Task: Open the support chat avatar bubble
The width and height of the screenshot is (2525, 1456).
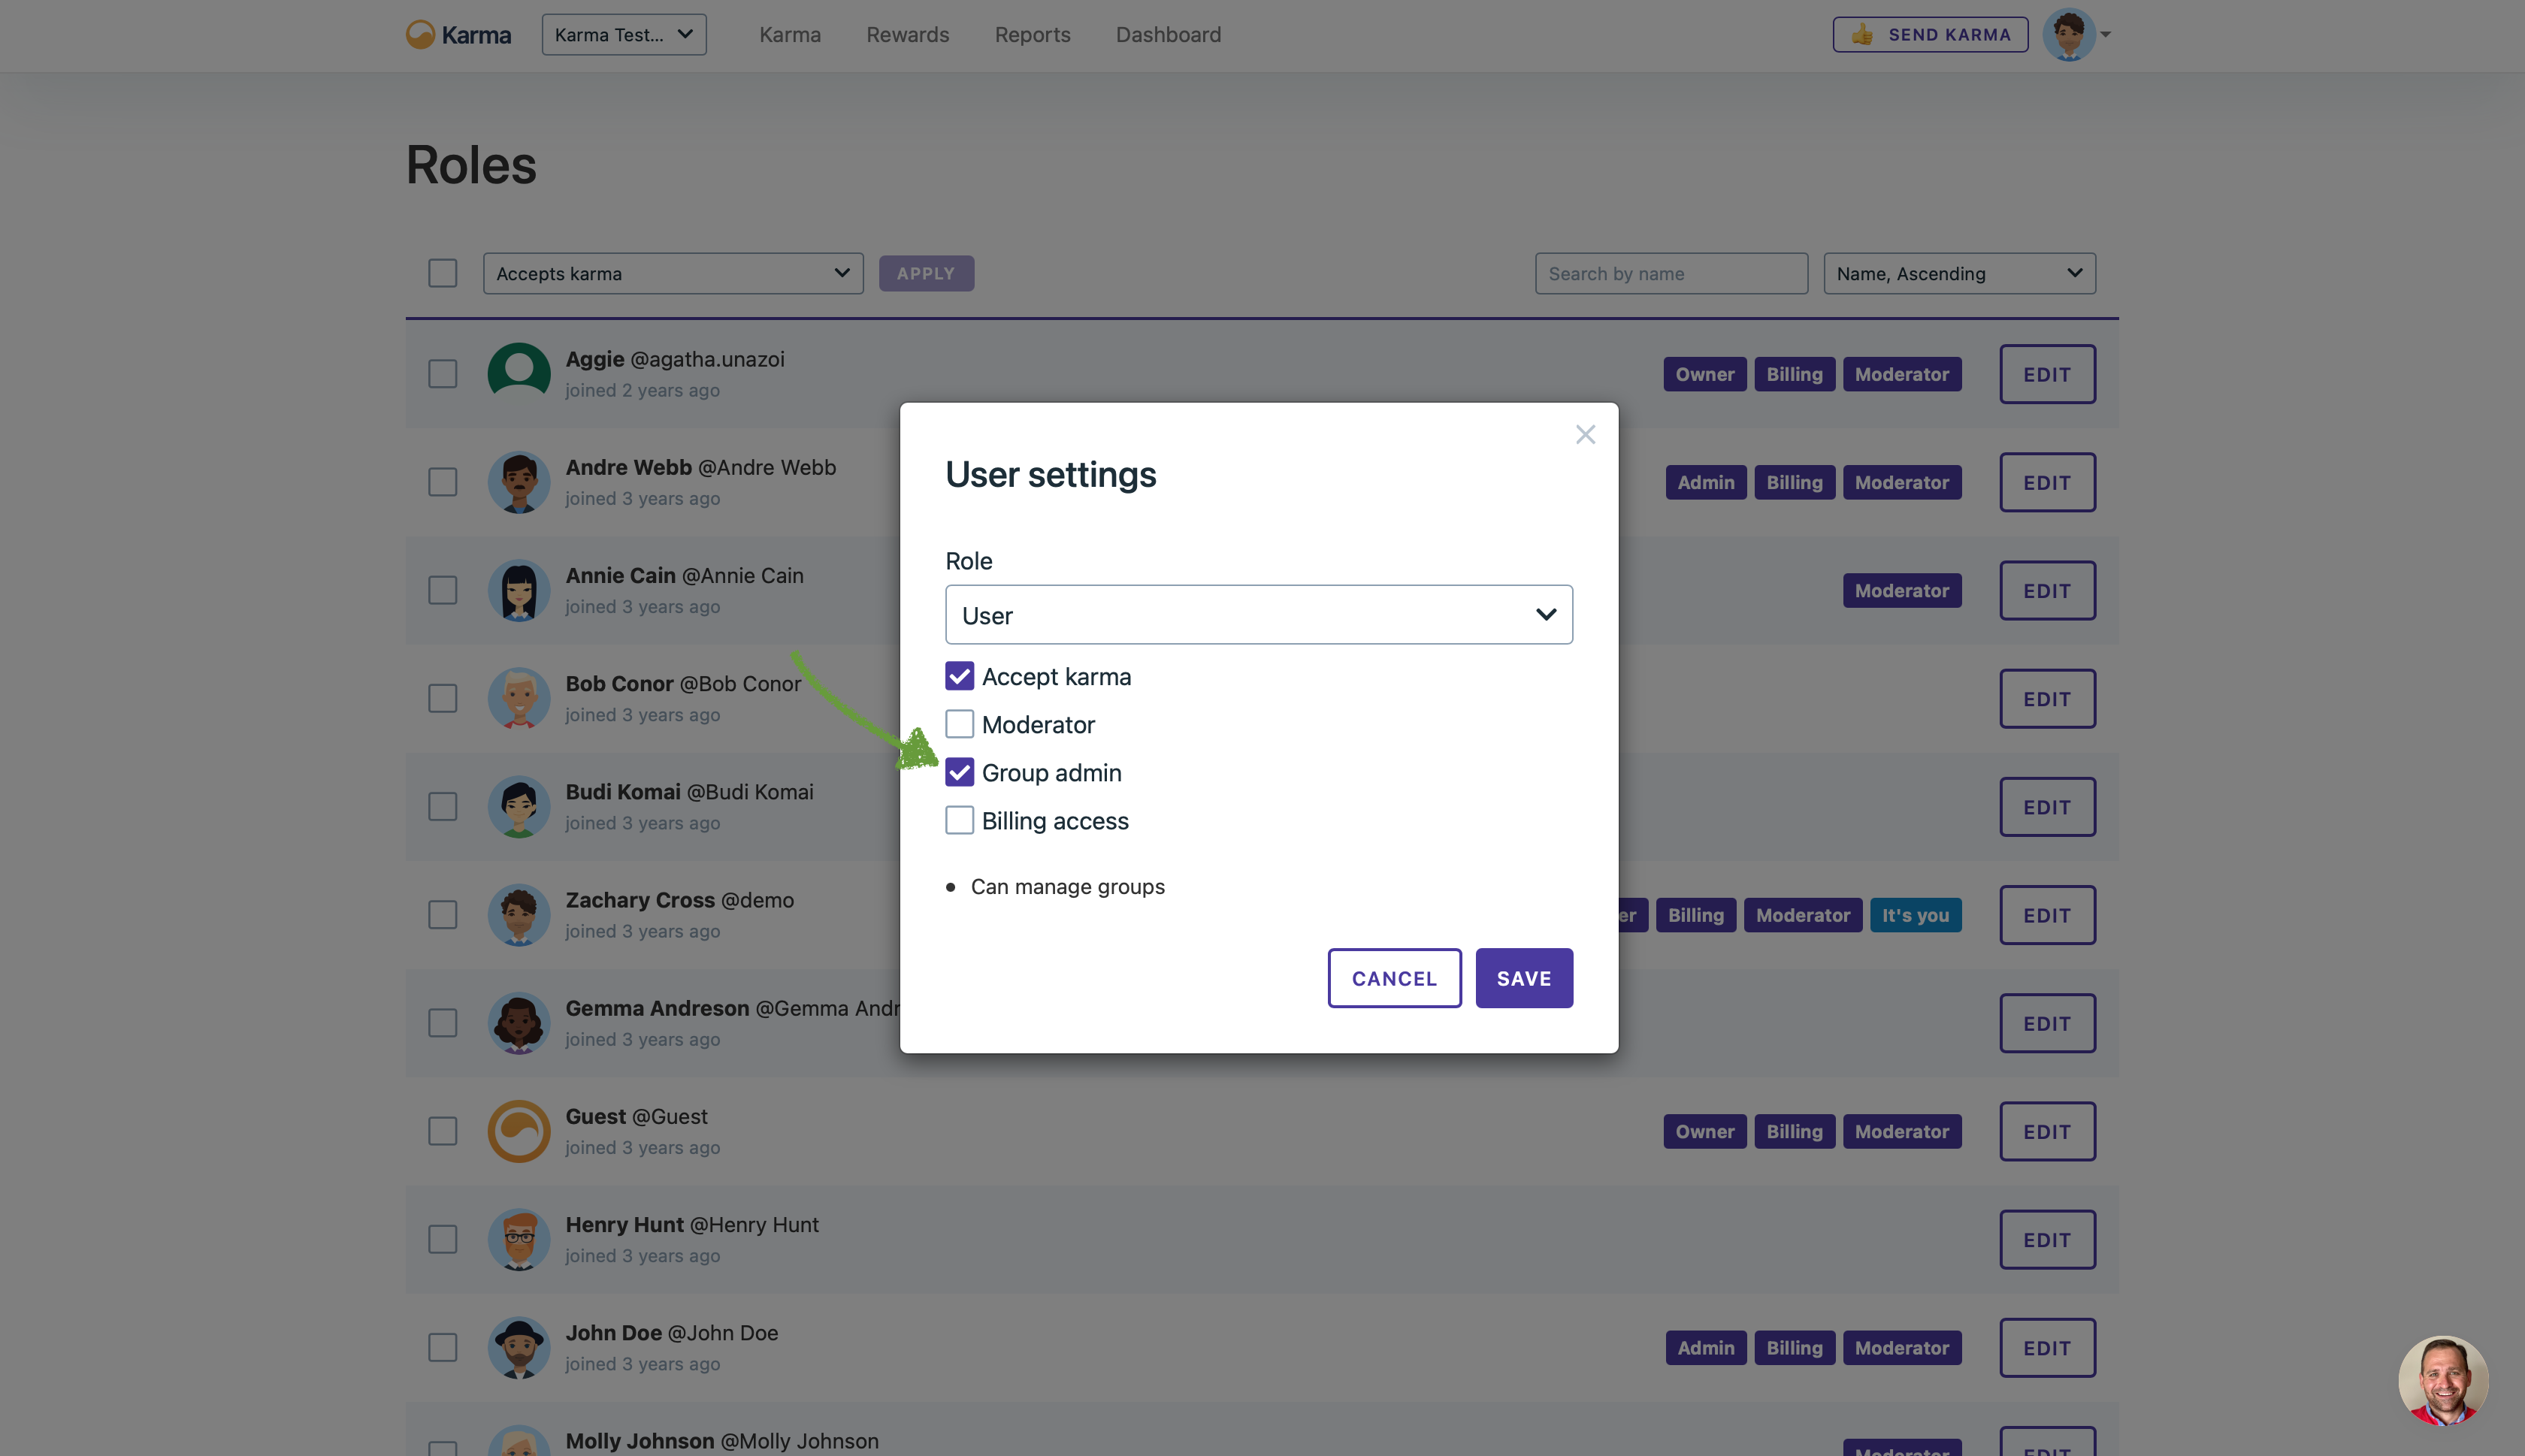Action: pos(2442,1380)
